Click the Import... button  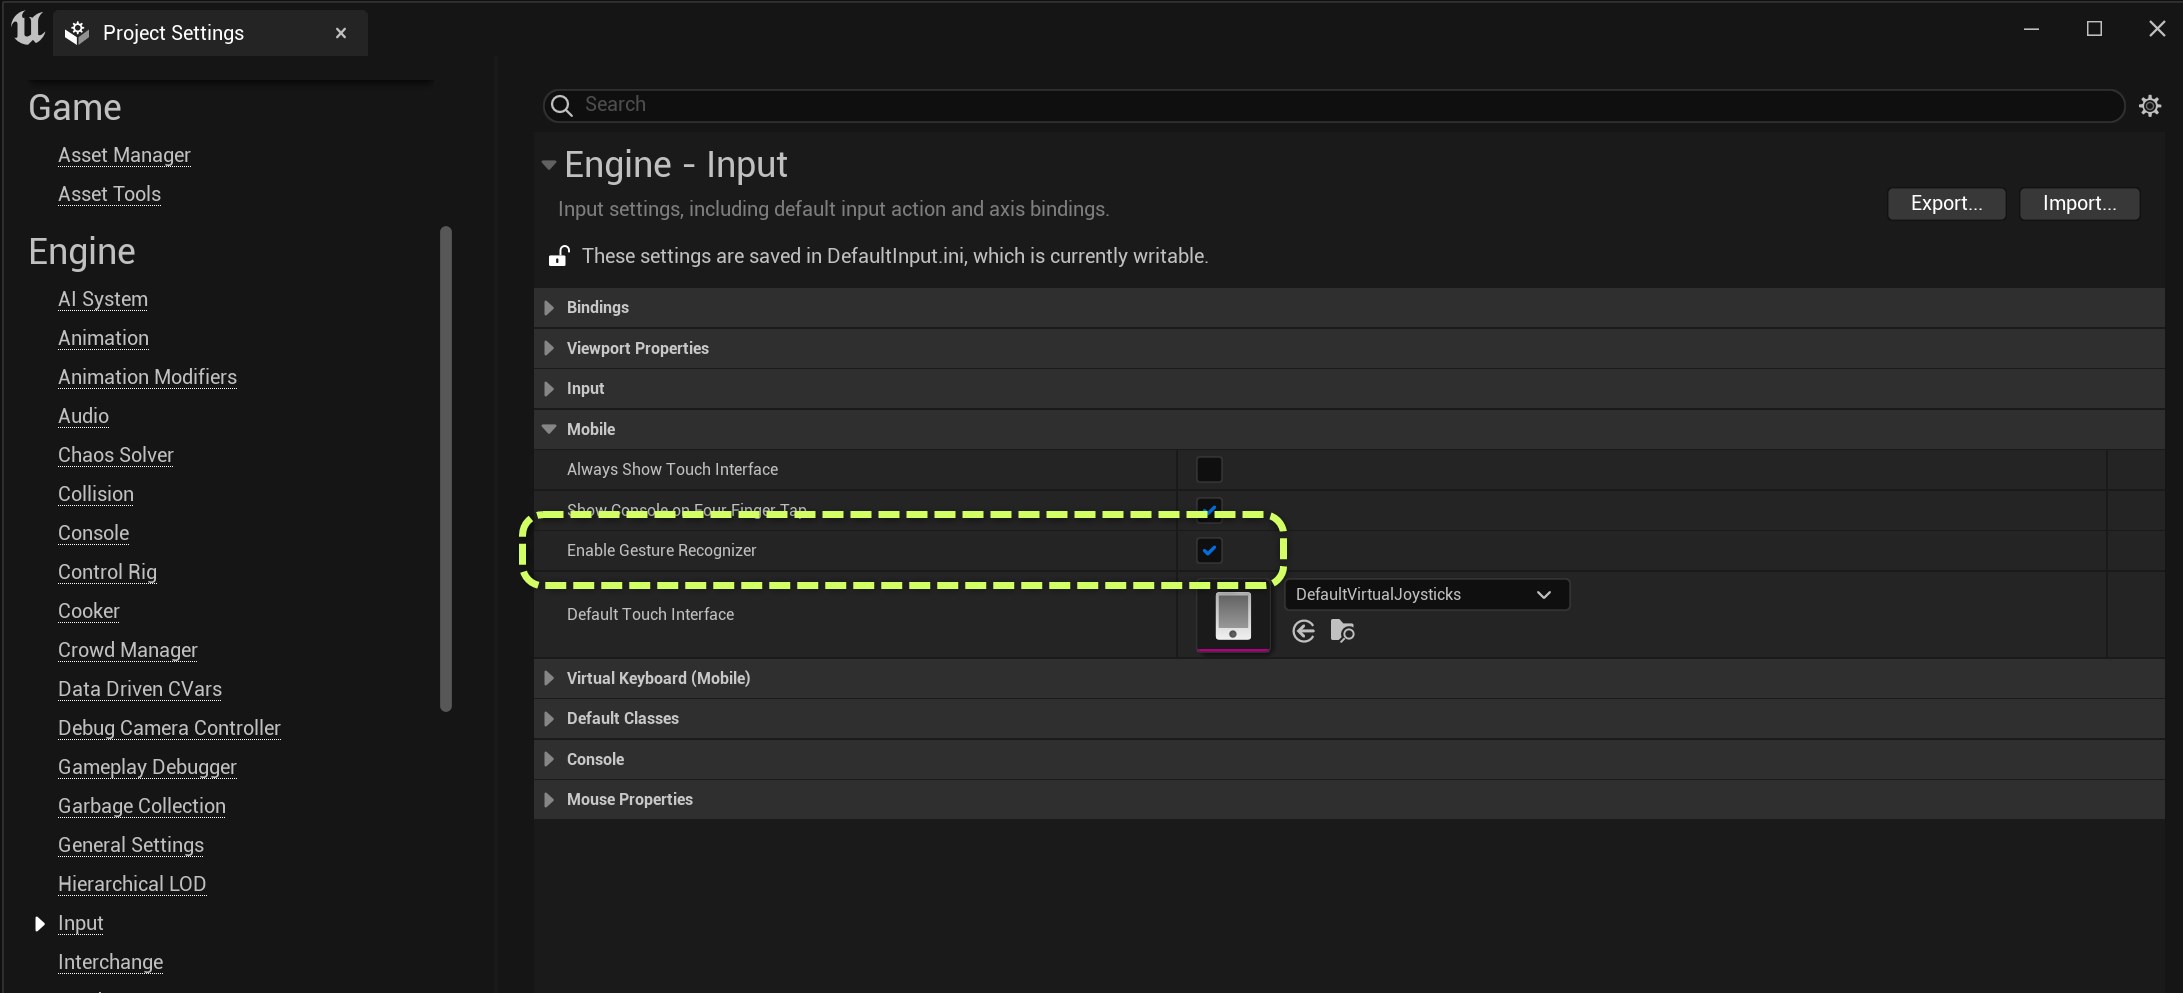tap(2079, 204)
